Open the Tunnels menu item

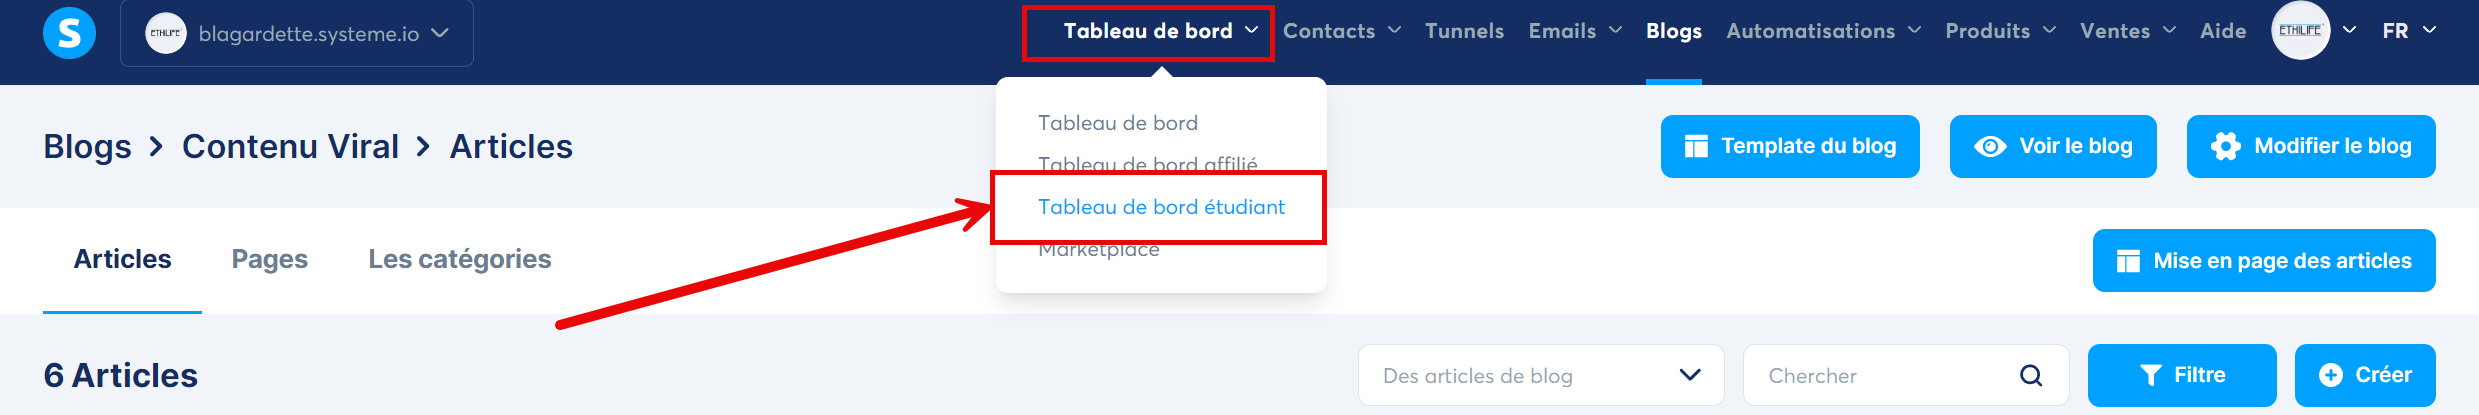pyautogui.click(x=1464, y=31)
